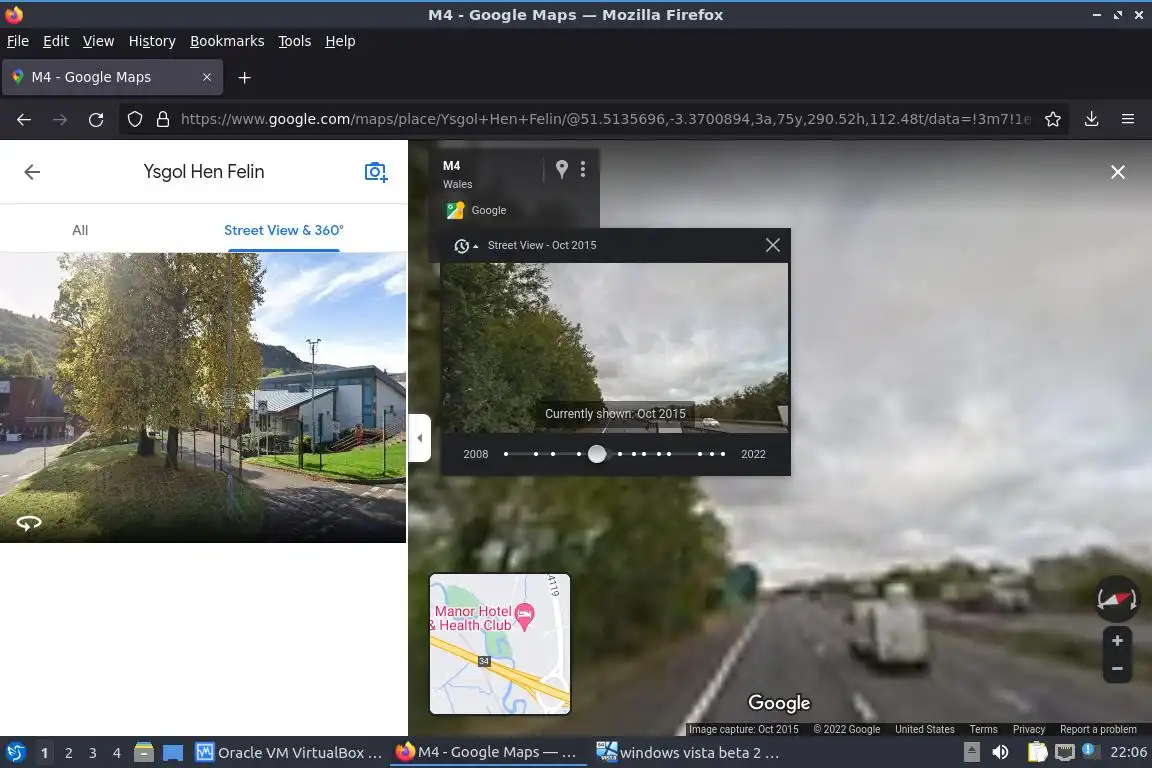Click the Google Maps logo attribution
Image resolution: width=1152 pixels, height=768 pixels.
click(476, 210)
